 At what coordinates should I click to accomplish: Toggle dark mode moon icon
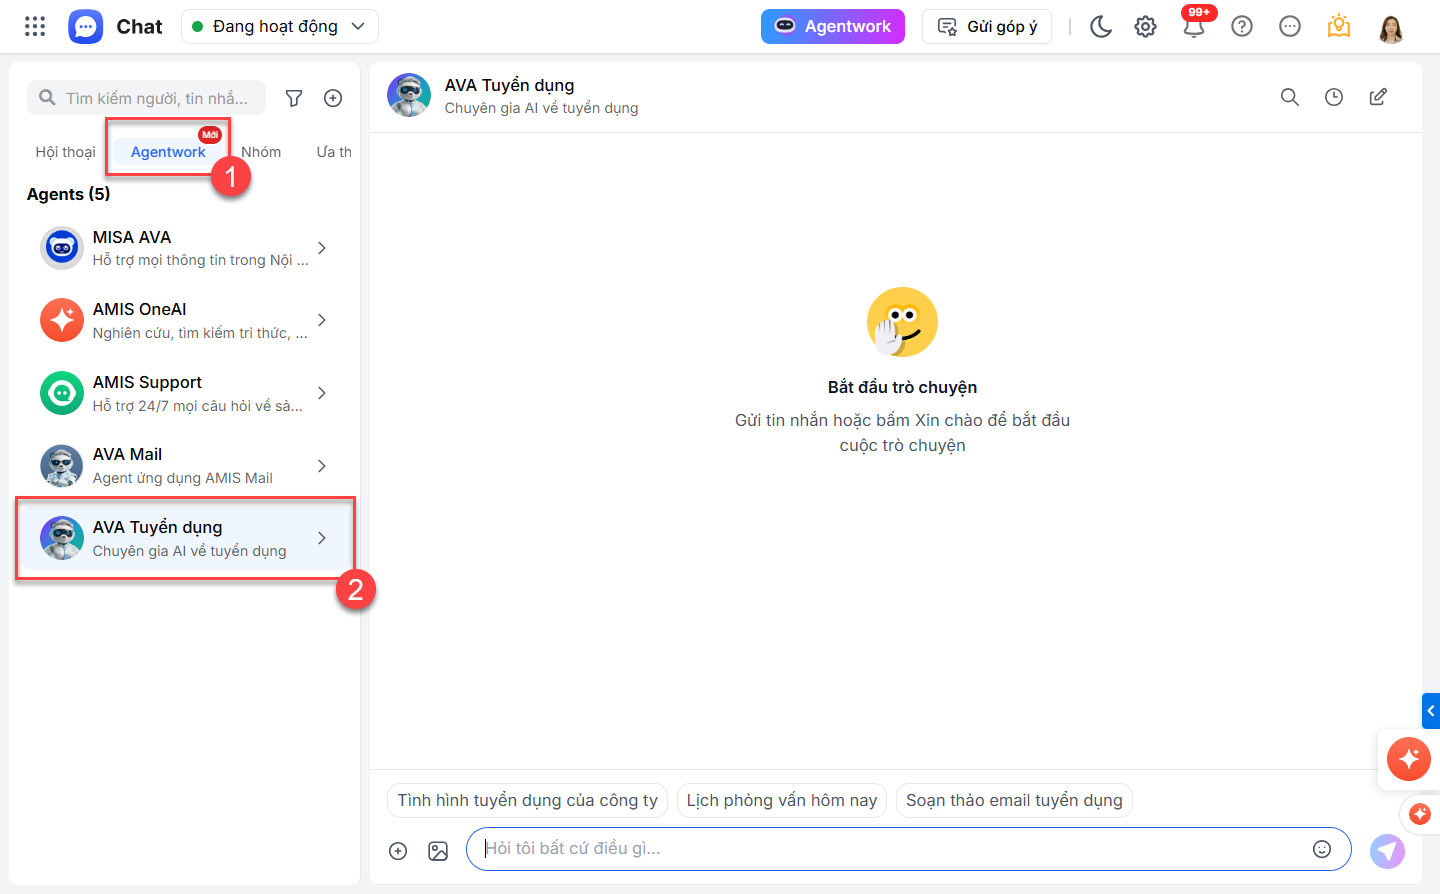(1101, 26)
